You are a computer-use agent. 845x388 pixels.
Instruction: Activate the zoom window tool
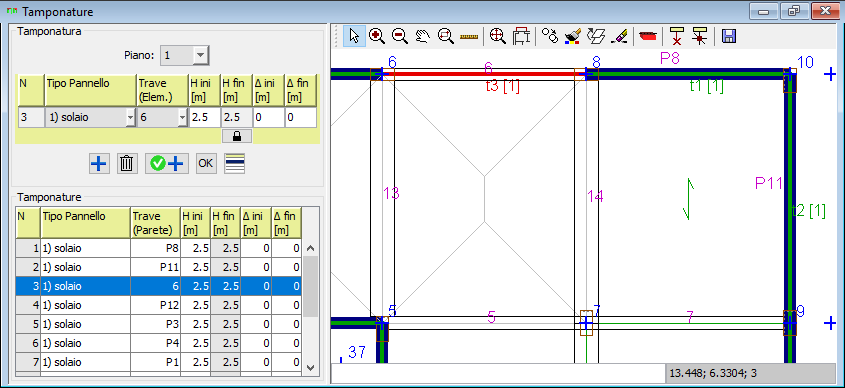(x=446, y=36)
